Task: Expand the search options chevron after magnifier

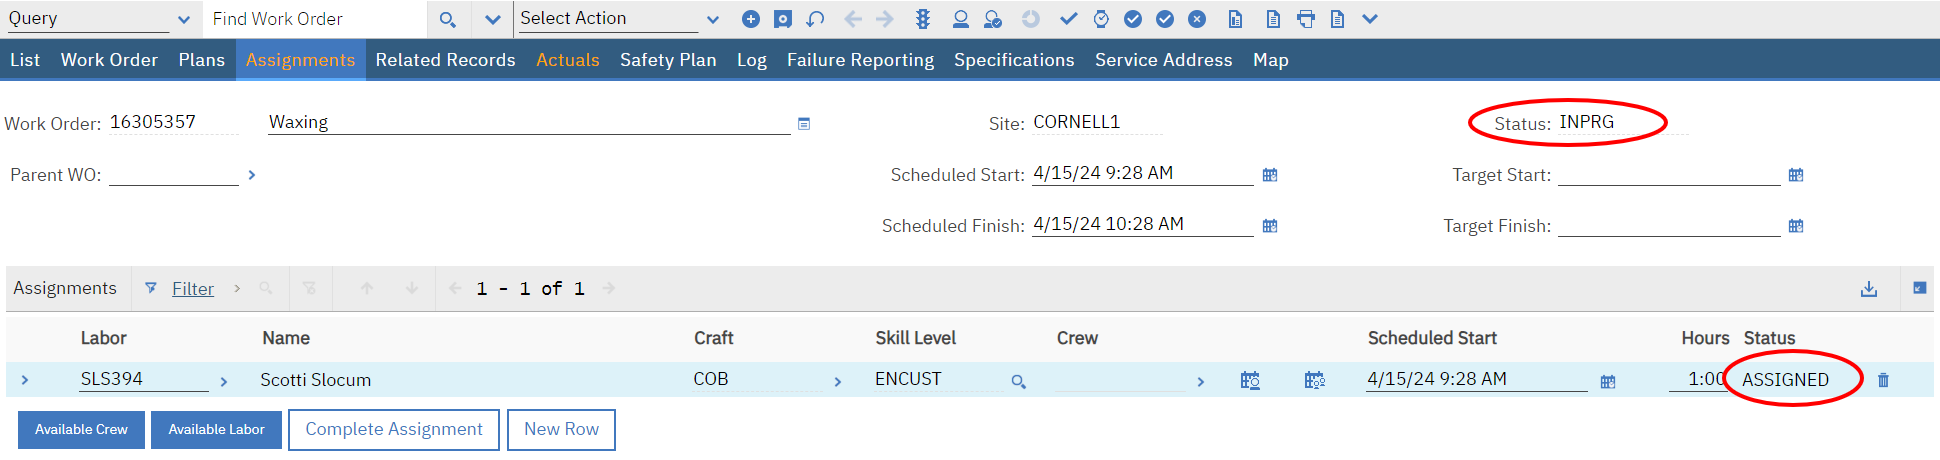Action: (492, 20)
